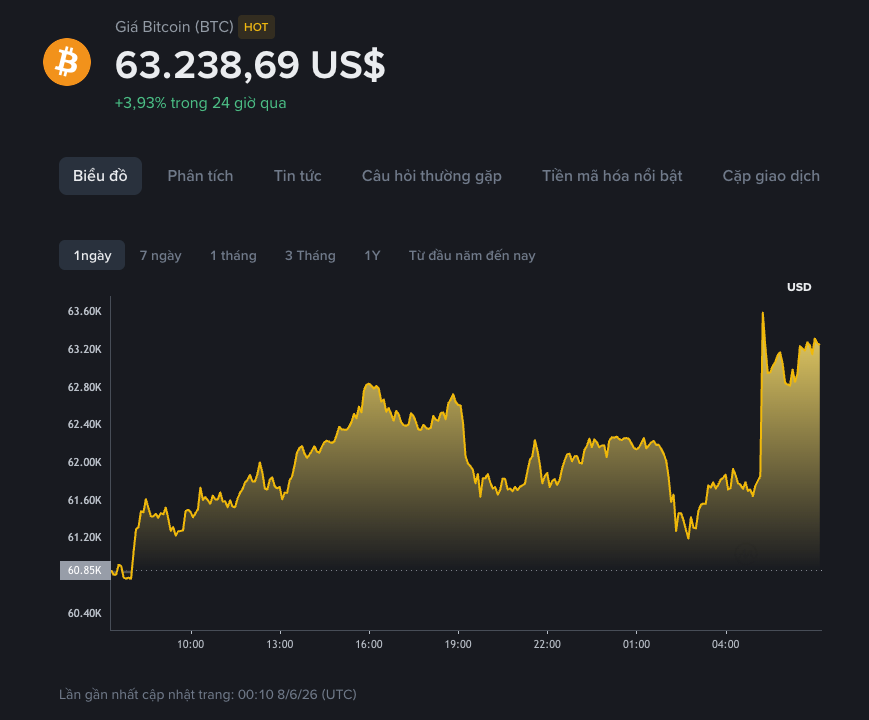Open the Cặp giao dịch tab
Screen dimensions: 869x720
771,176
